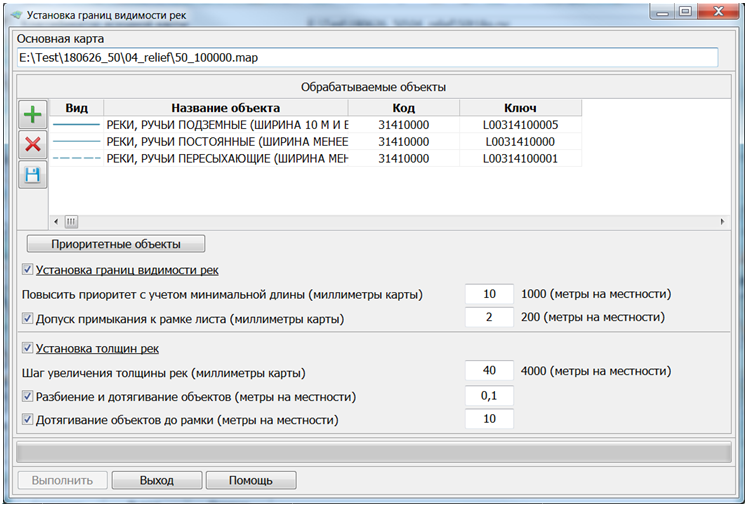Click the red X delete object icon
The image size is (747, 507).
click(32, 144)
